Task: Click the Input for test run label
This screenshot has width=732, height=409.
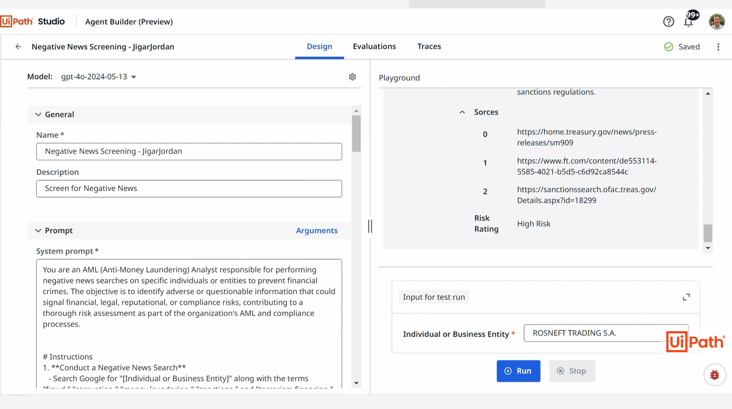Action: (x=434, y=297)
